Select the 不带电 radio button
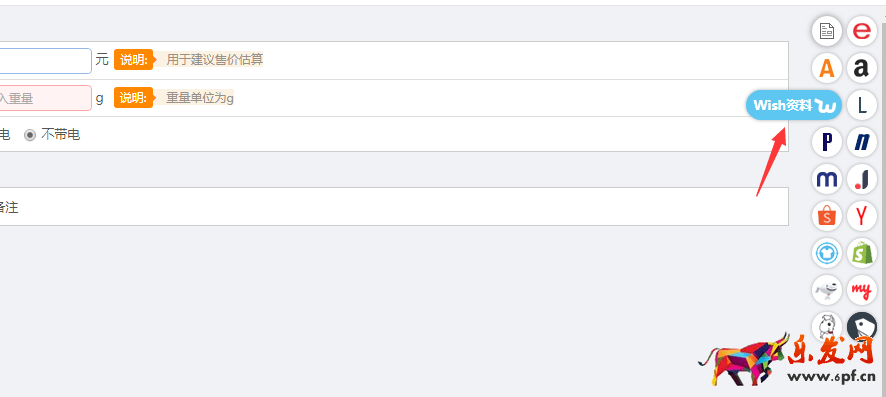Screen dimensions: 886x397 pyautogui.click(x=29, y=135)
